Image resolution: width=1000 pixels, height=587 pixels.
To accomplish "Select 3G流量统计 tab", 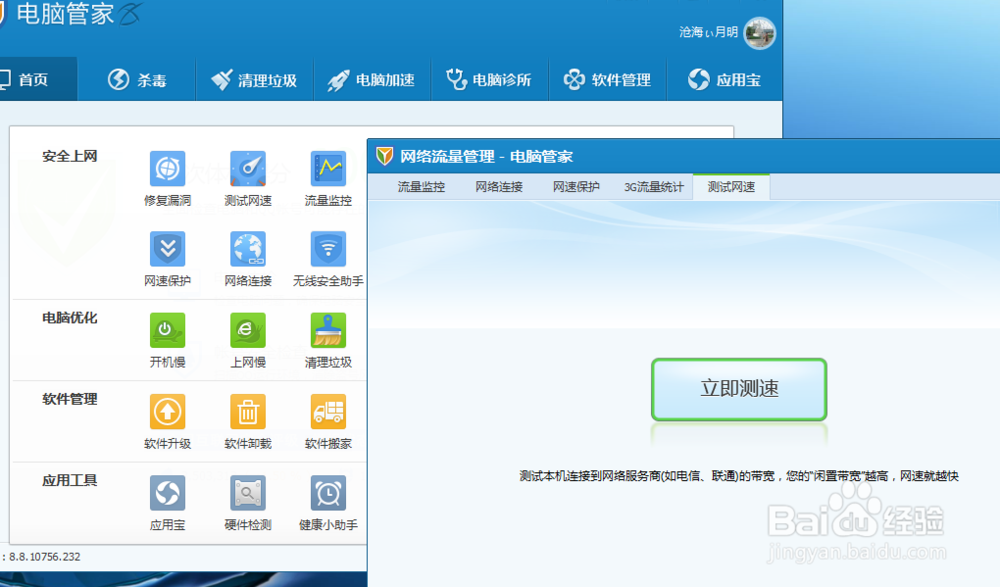I will [x=654, y=187].
